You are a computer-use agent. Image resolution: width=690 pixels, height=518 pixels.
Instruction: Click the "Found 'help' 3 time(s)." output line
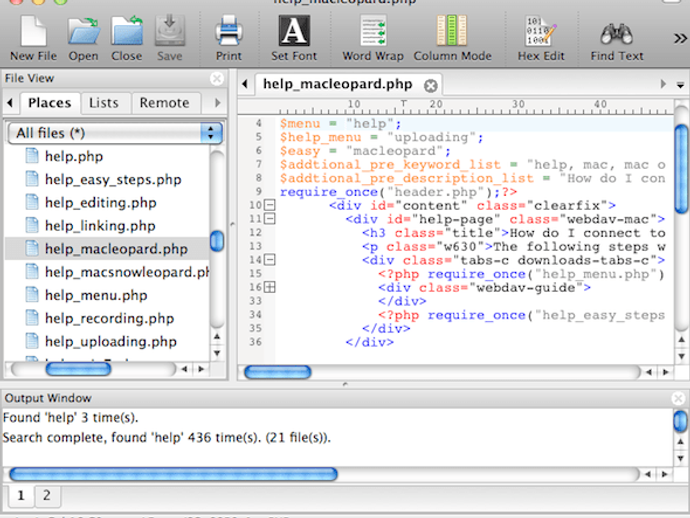coord(70,418)
